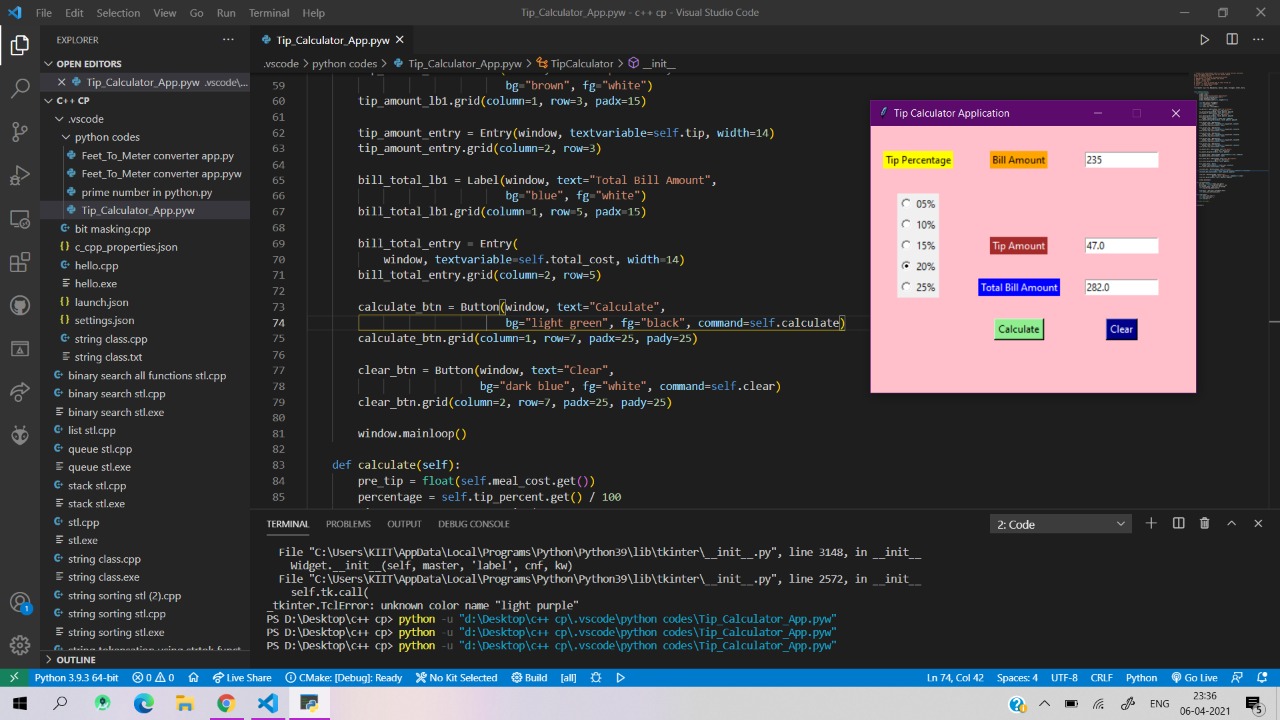The height and width of the screenshot is (720, 1280).
Task: Open the Terminal menu
Action: pos(268,13)
